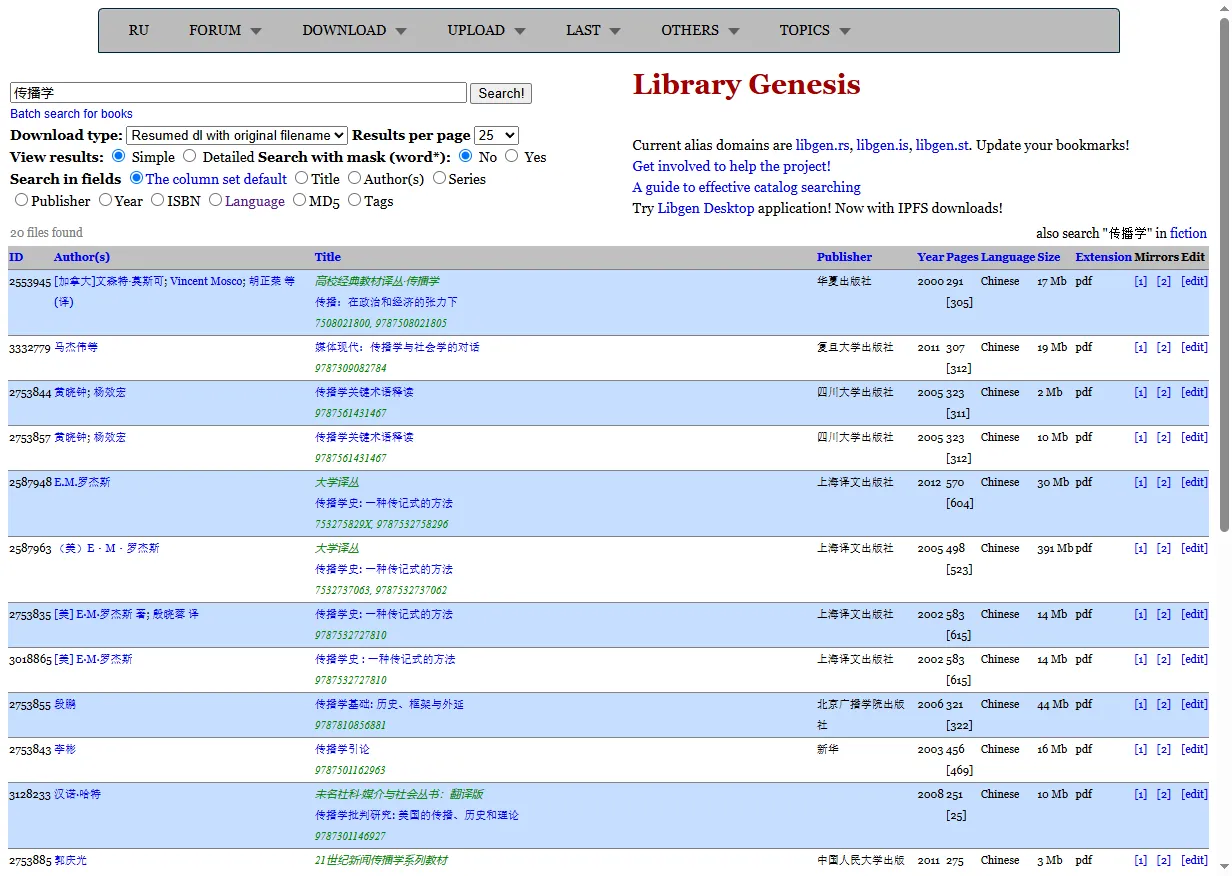
Task: Open author link E.M.罗杰斯 in row 2587948
Action: (x=82, y=482)
